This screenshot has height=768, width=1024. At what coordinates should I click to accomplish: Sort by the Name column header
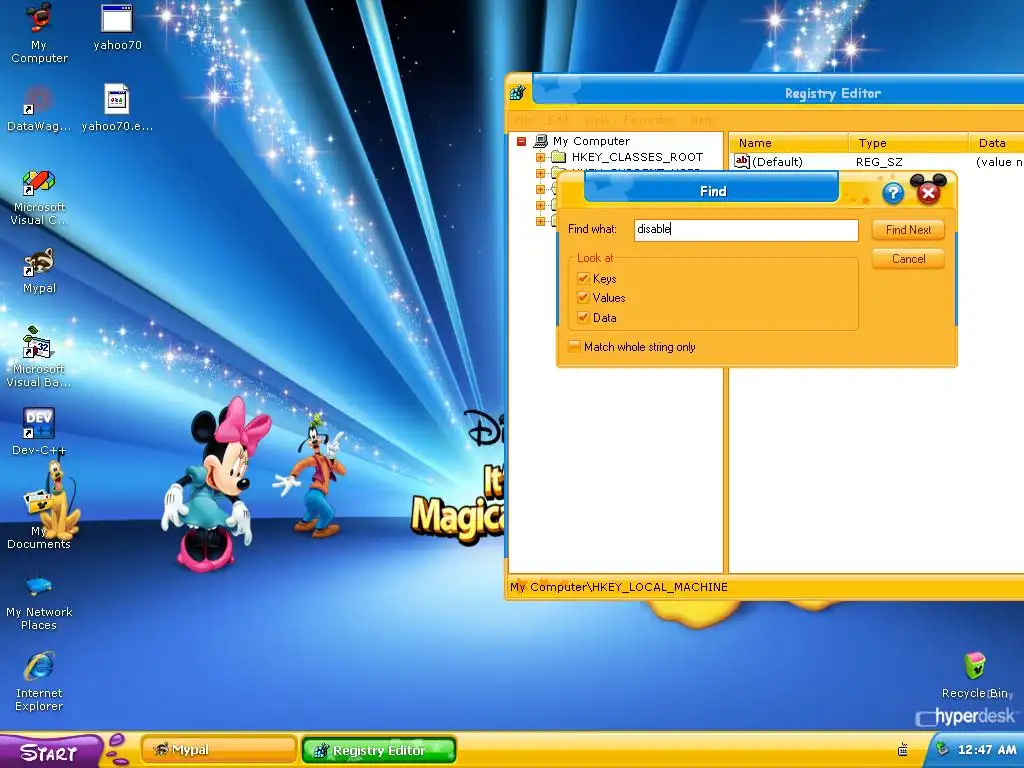788,143
